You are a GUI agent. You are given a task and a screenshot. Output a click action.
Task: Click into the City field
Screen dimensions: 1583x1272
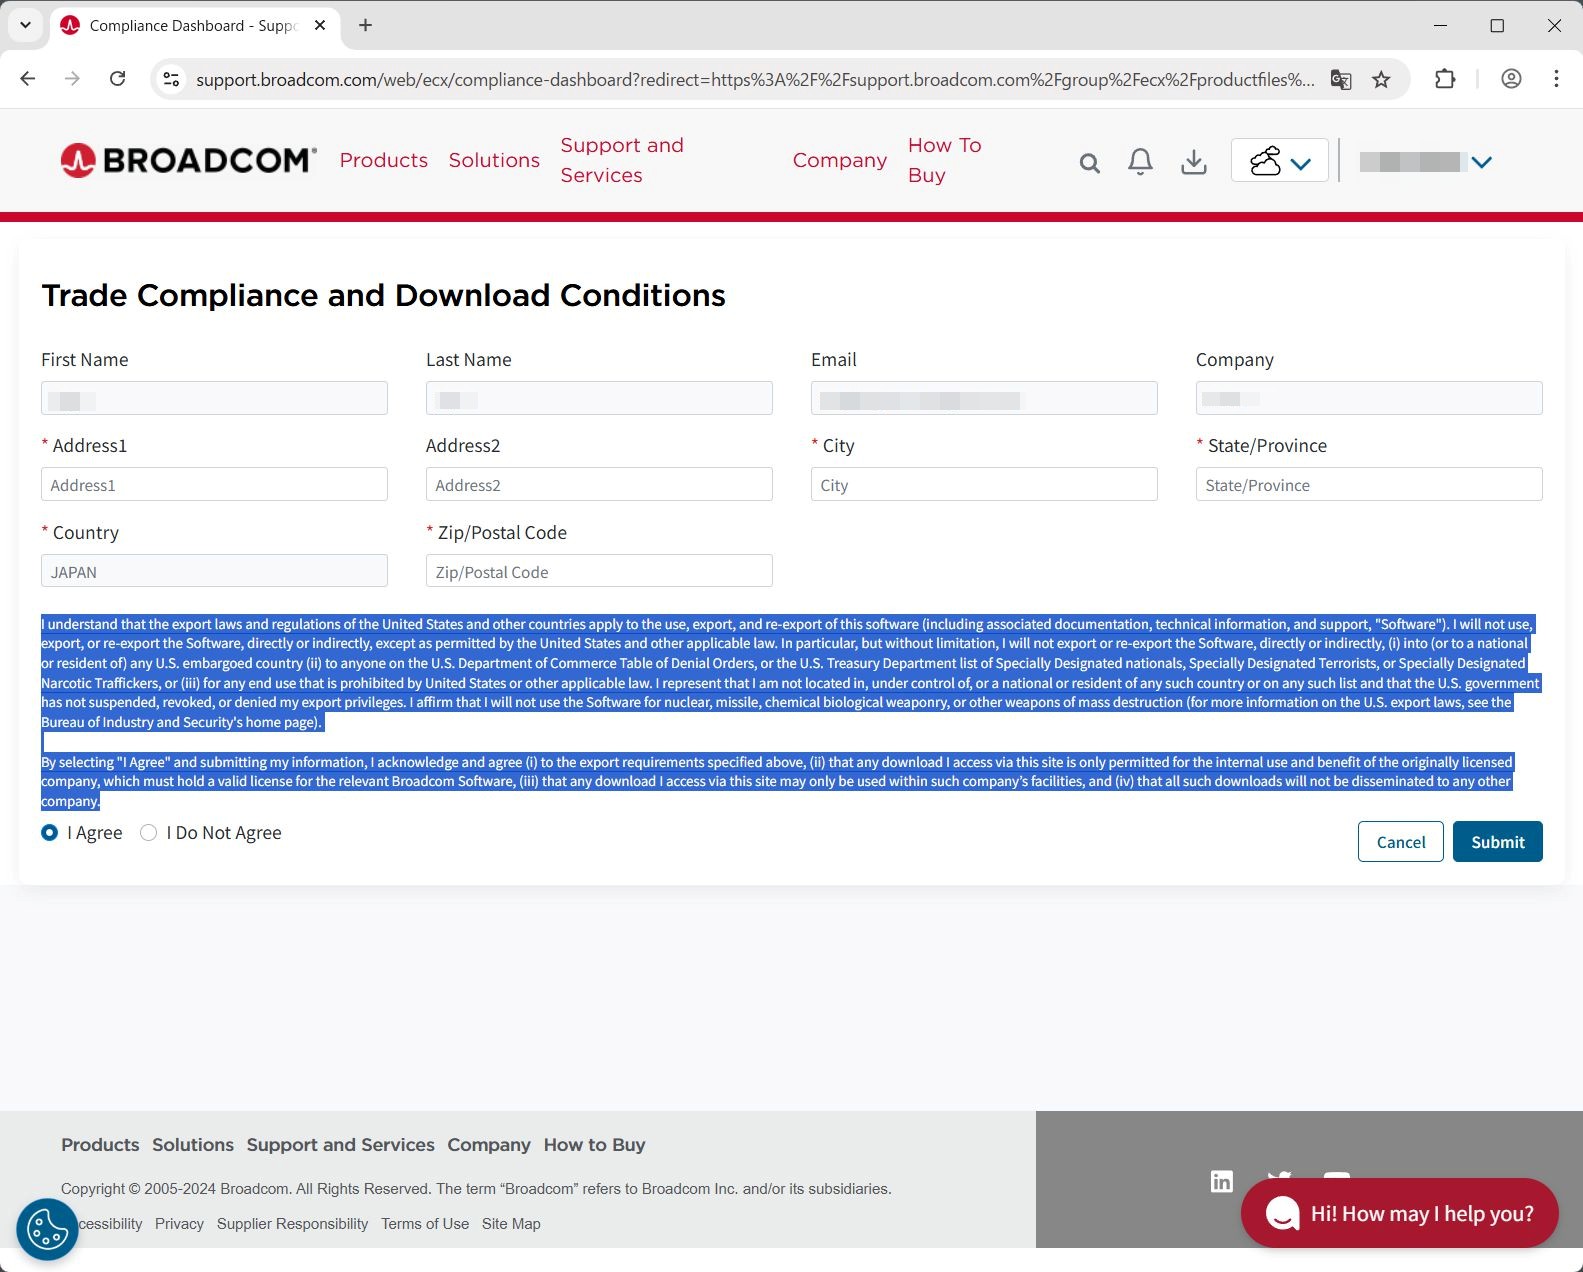pyautogui.click(x=984, y=485)
